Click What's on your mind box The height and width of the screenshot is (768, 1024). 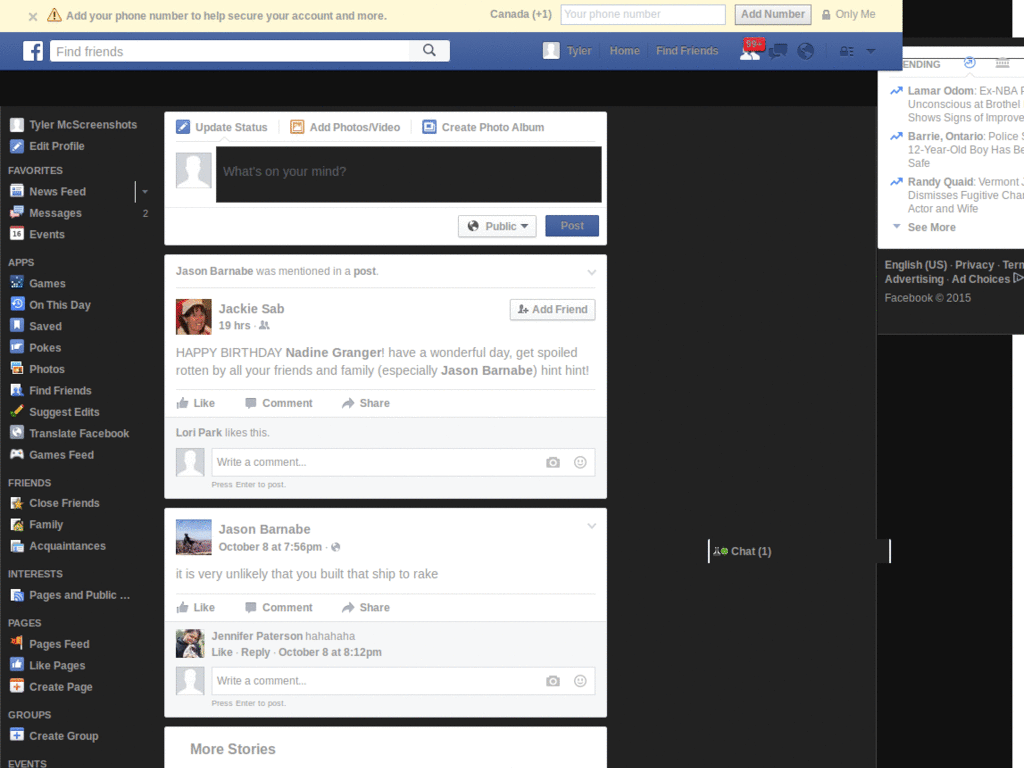click(409, 174)
